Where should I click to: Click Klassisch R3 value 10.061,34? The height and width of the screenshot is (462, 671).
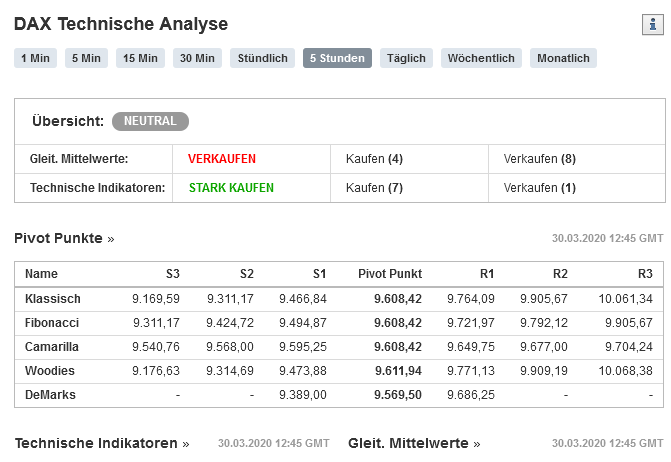click(x=626, y=299)
